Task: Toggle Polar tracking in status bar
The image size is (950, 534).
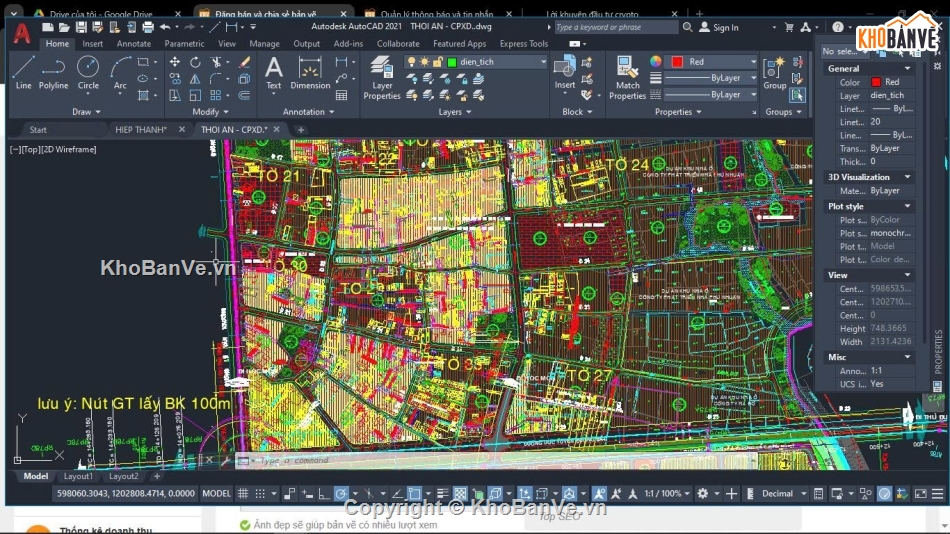Action: tap(341, 493)
